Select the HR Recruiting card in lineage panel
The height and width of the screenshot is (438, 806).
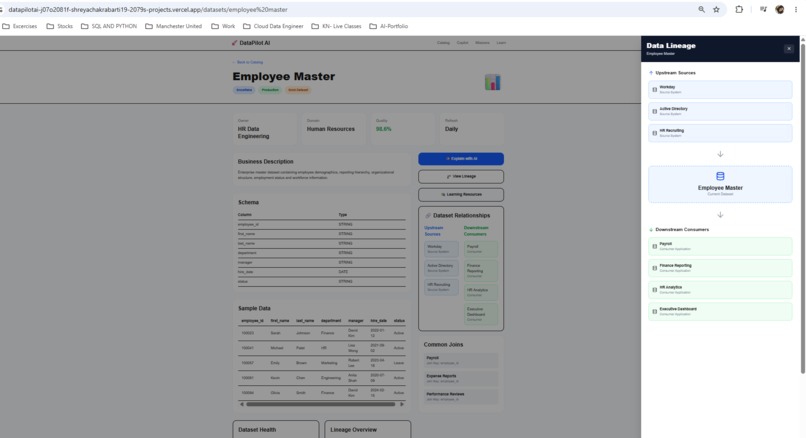(x=720, y=133)
